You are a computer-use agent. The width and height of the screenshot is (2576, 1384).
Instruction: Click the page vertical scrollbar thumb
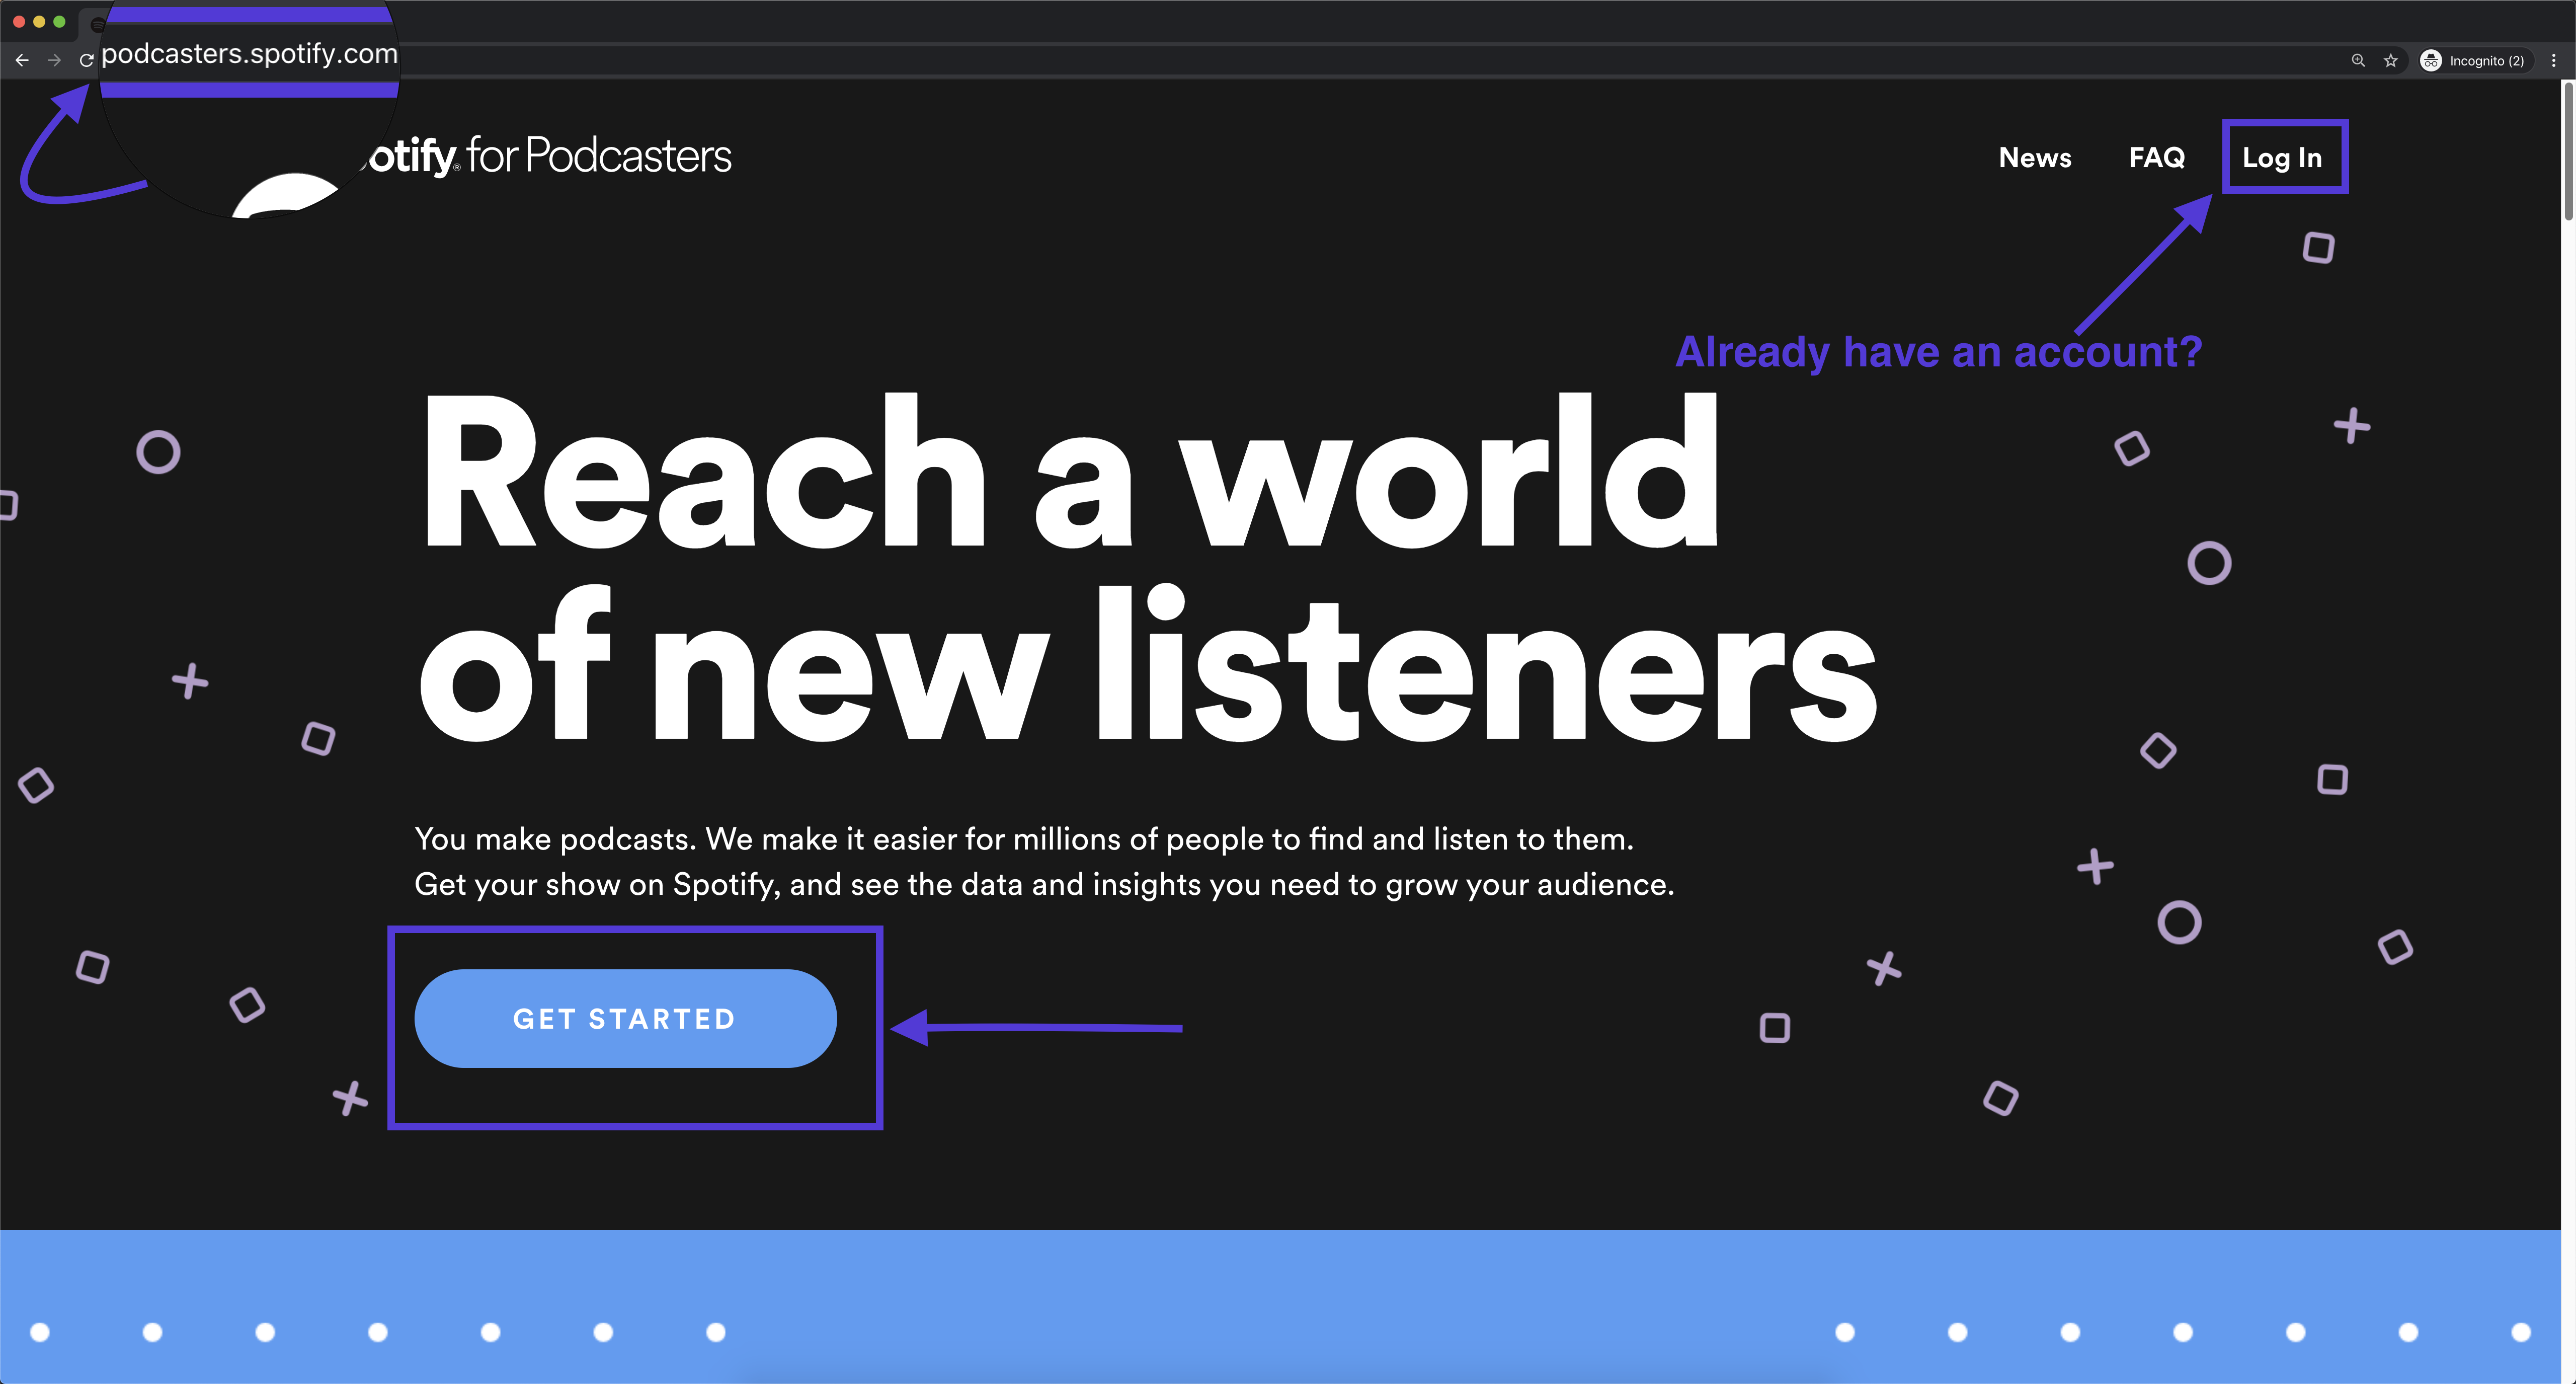[2568, 151]
